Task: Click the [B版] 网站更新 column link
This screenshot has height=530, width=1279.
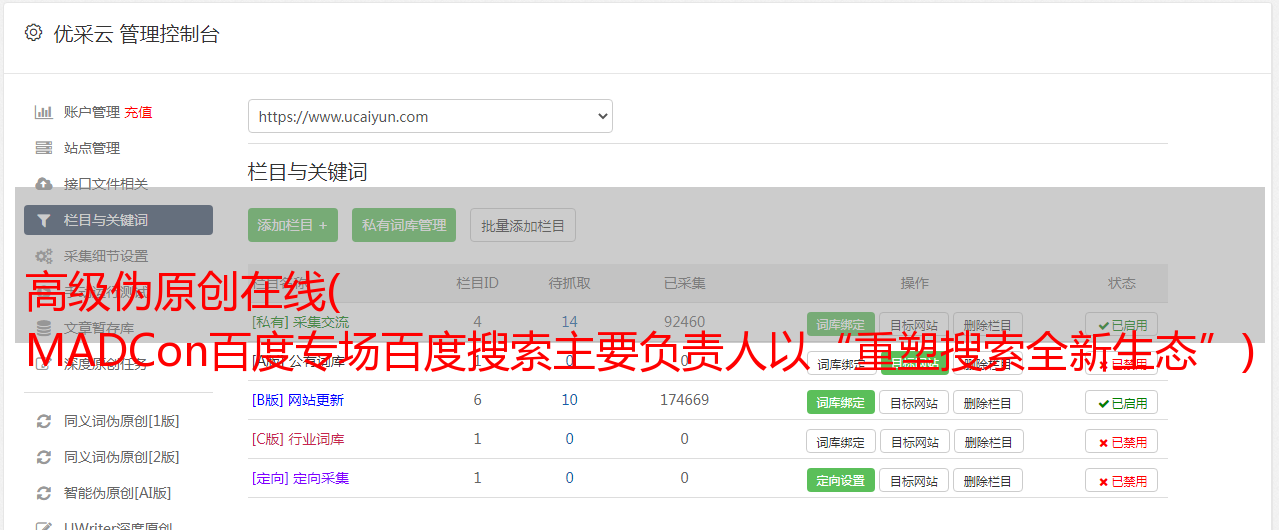Action: pyautogui.click(x=298, y=400)
